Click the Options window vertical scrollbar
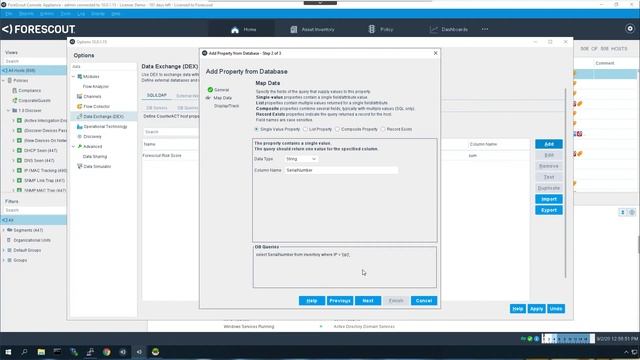Image resolution: width=640 pixels, height=360 pixels. 565,184
